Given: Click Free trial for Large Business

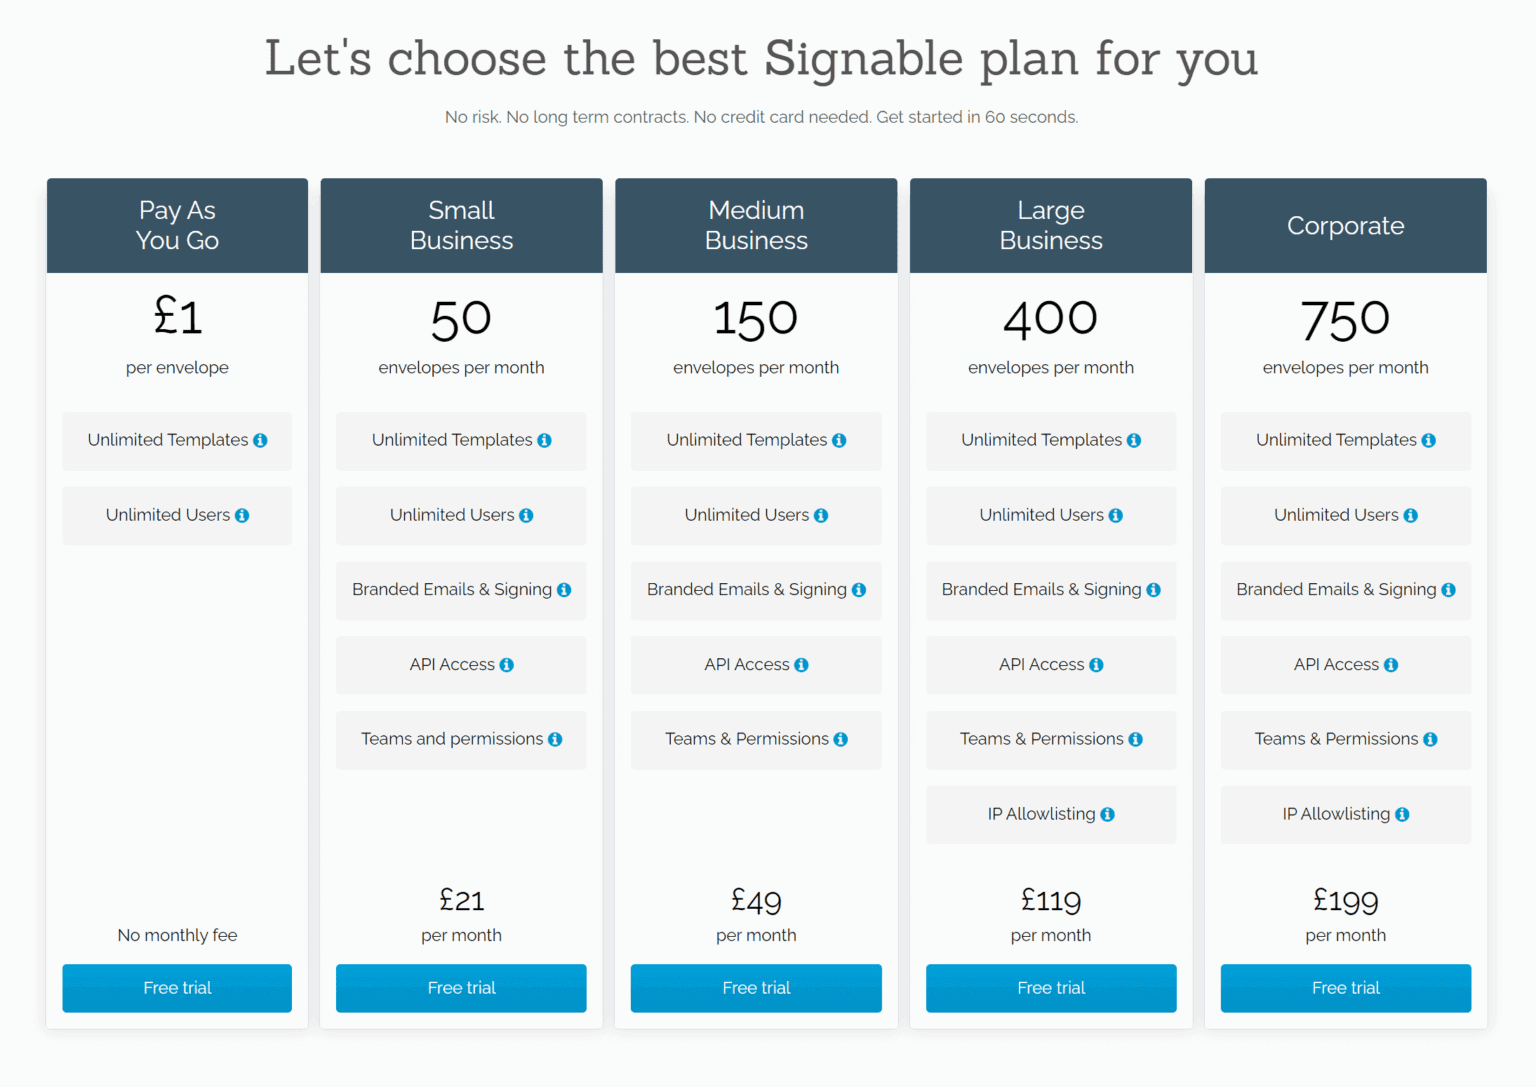Looking at the screenshot, I should 1050,988.
